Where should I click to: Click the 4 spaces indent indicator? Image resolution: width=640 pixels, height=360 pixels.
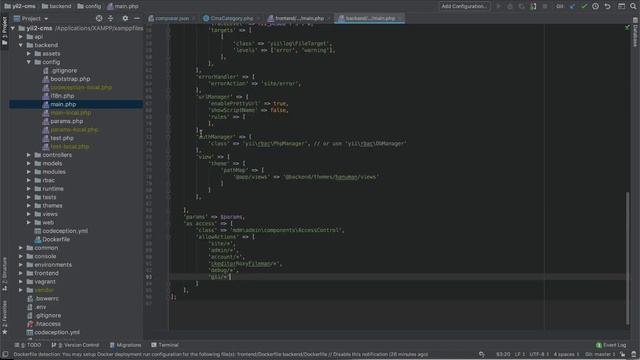(566, 354)
